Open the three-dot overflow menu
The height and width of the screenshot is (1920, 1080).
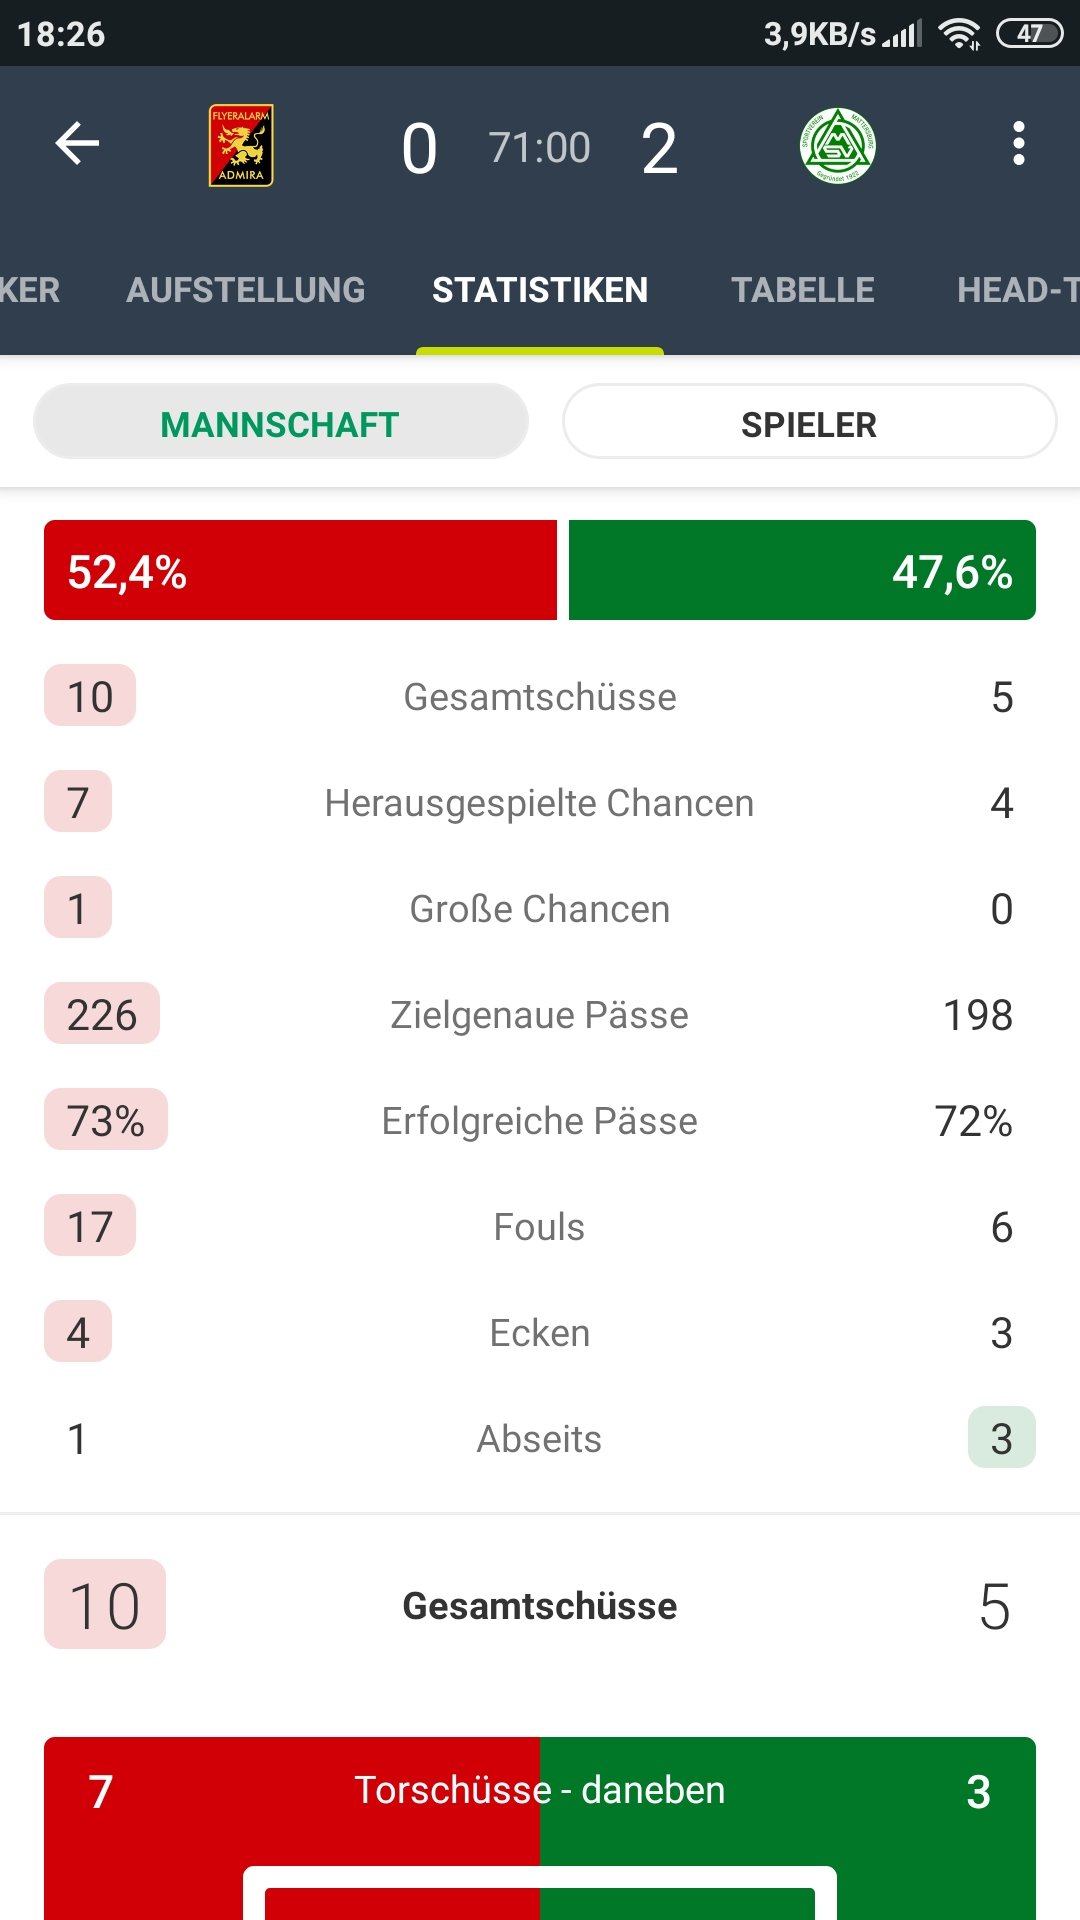pos(1018,144)
